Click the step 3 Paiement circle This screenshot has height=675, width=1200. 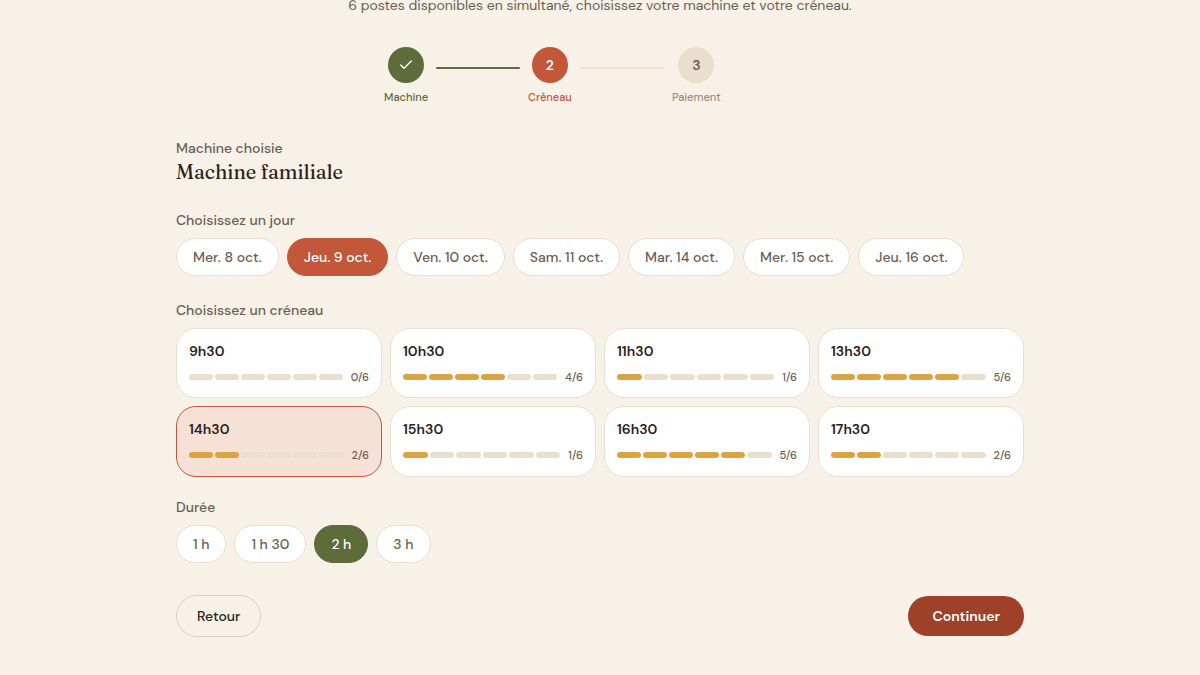(x=696, y=65)
